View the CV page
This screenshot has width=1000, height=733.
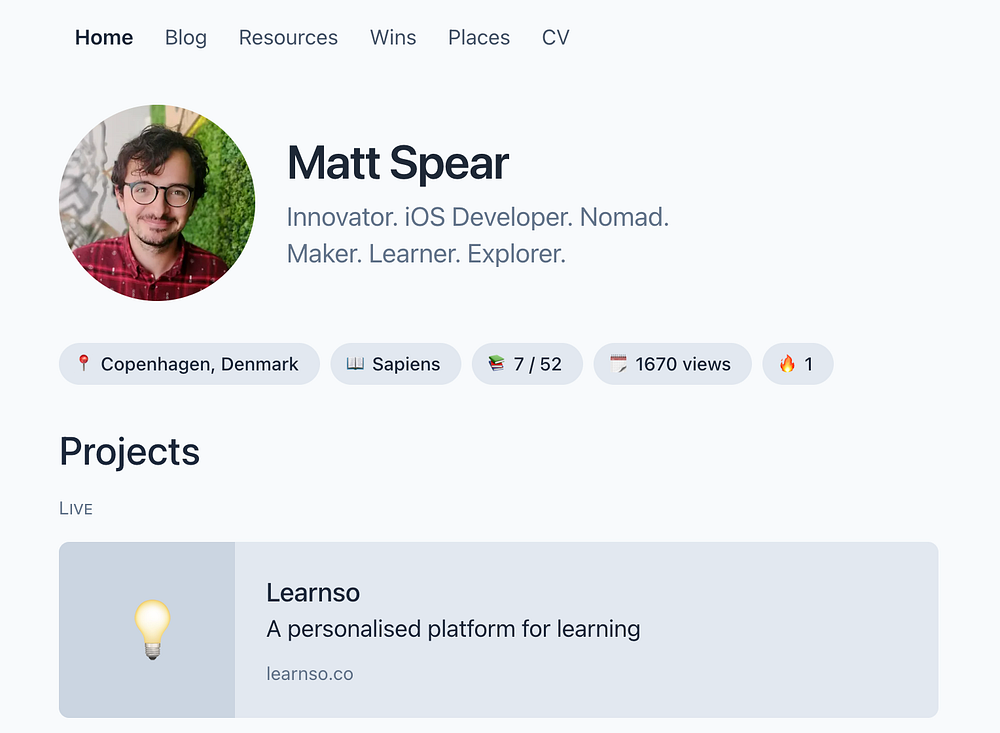pyautogui.click(x=555, y=38)
